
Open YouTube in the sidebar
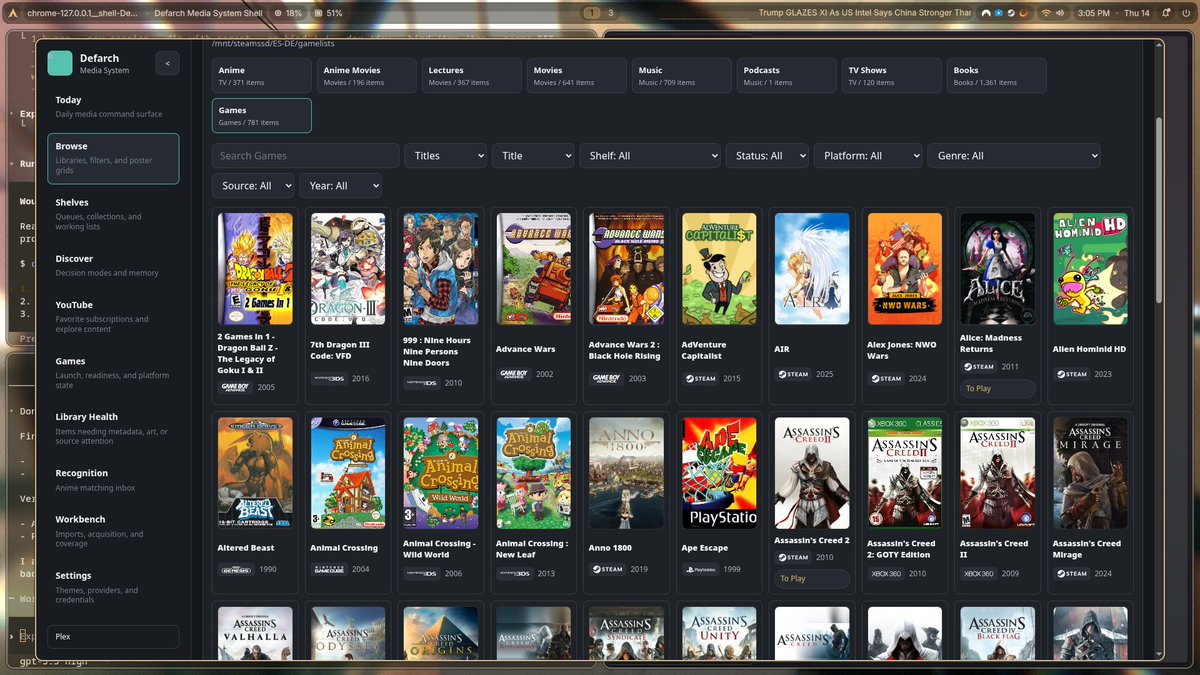113,316
